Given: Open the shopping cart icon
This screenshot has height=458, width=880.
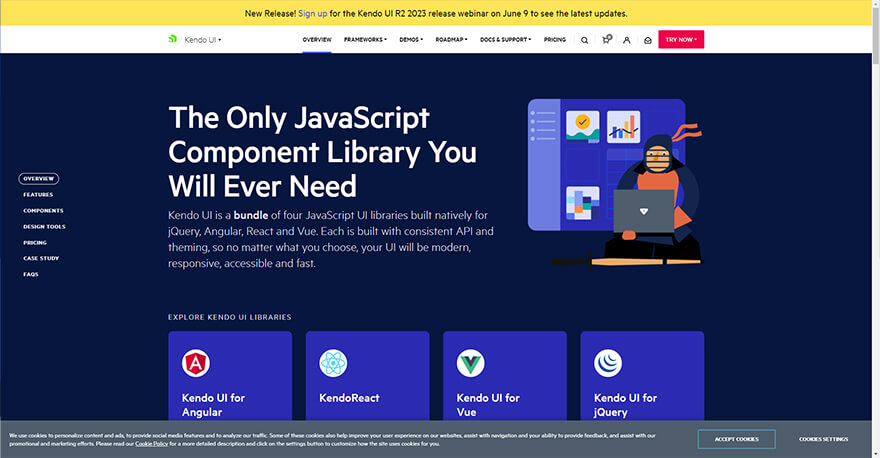Looking at the screenshot, I should point(606,39).
